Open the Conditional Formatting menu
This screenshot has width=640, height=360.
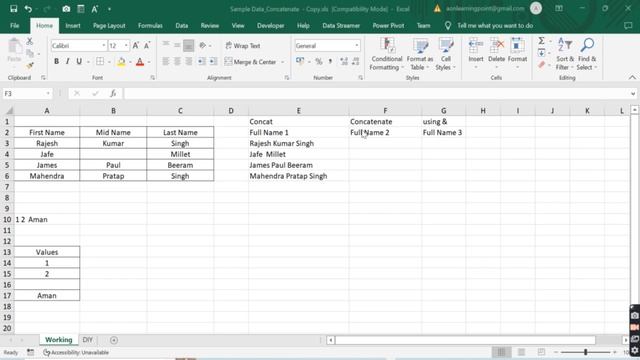[386, 54]
